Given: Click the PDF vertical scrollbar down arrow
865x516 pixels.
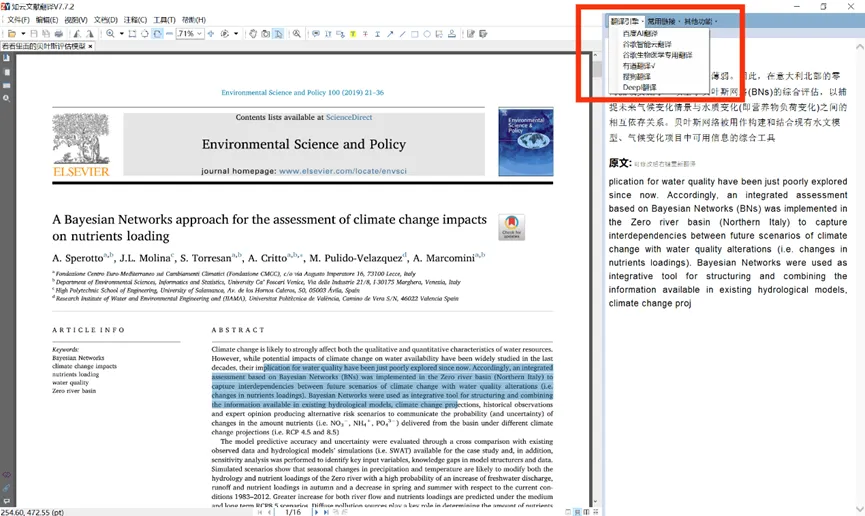Looking at the screenshot, I should (595, 502).
